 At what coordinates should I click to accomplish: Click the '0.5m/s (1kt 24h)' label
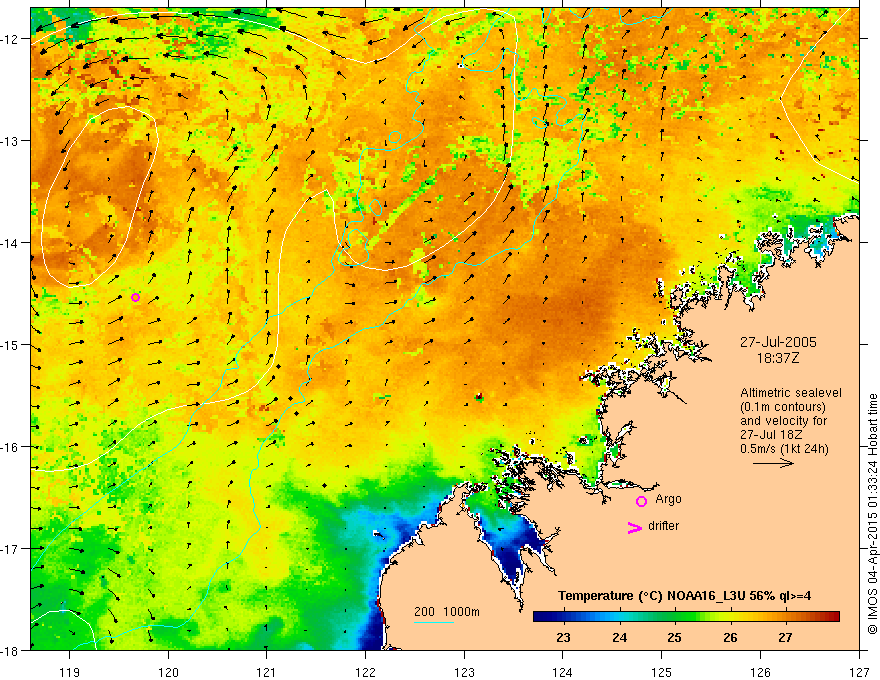[x=784, y=449]
